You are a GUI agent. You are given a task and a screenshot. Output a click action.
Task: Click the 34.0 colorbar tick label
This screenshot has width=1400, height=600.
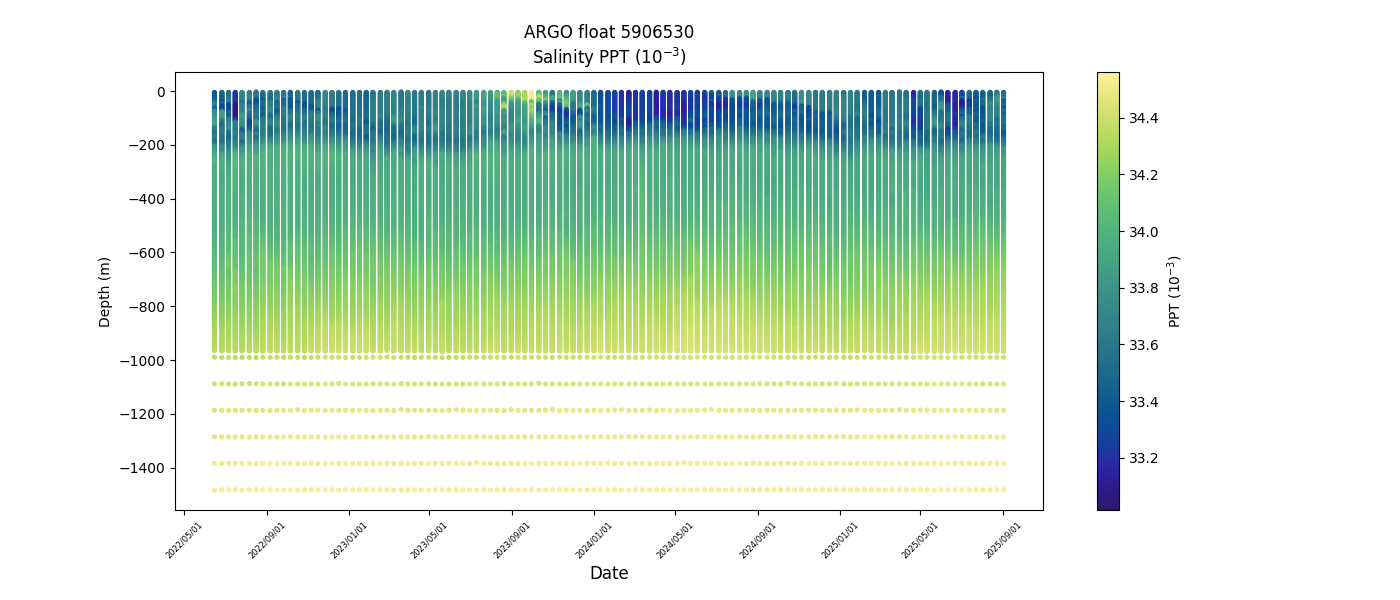click(x=1143, y=232)
